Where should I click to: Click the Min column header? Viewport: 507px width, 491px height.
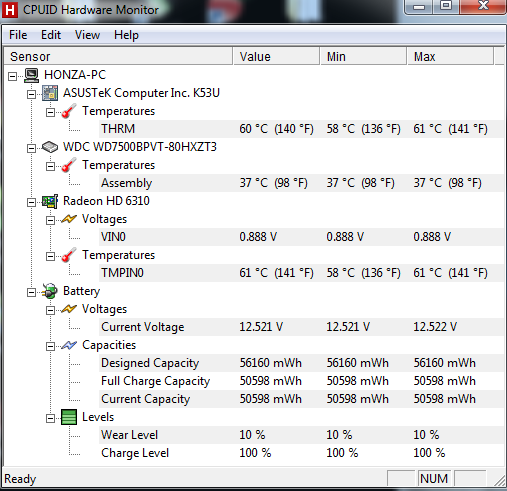tap(363, 56)
